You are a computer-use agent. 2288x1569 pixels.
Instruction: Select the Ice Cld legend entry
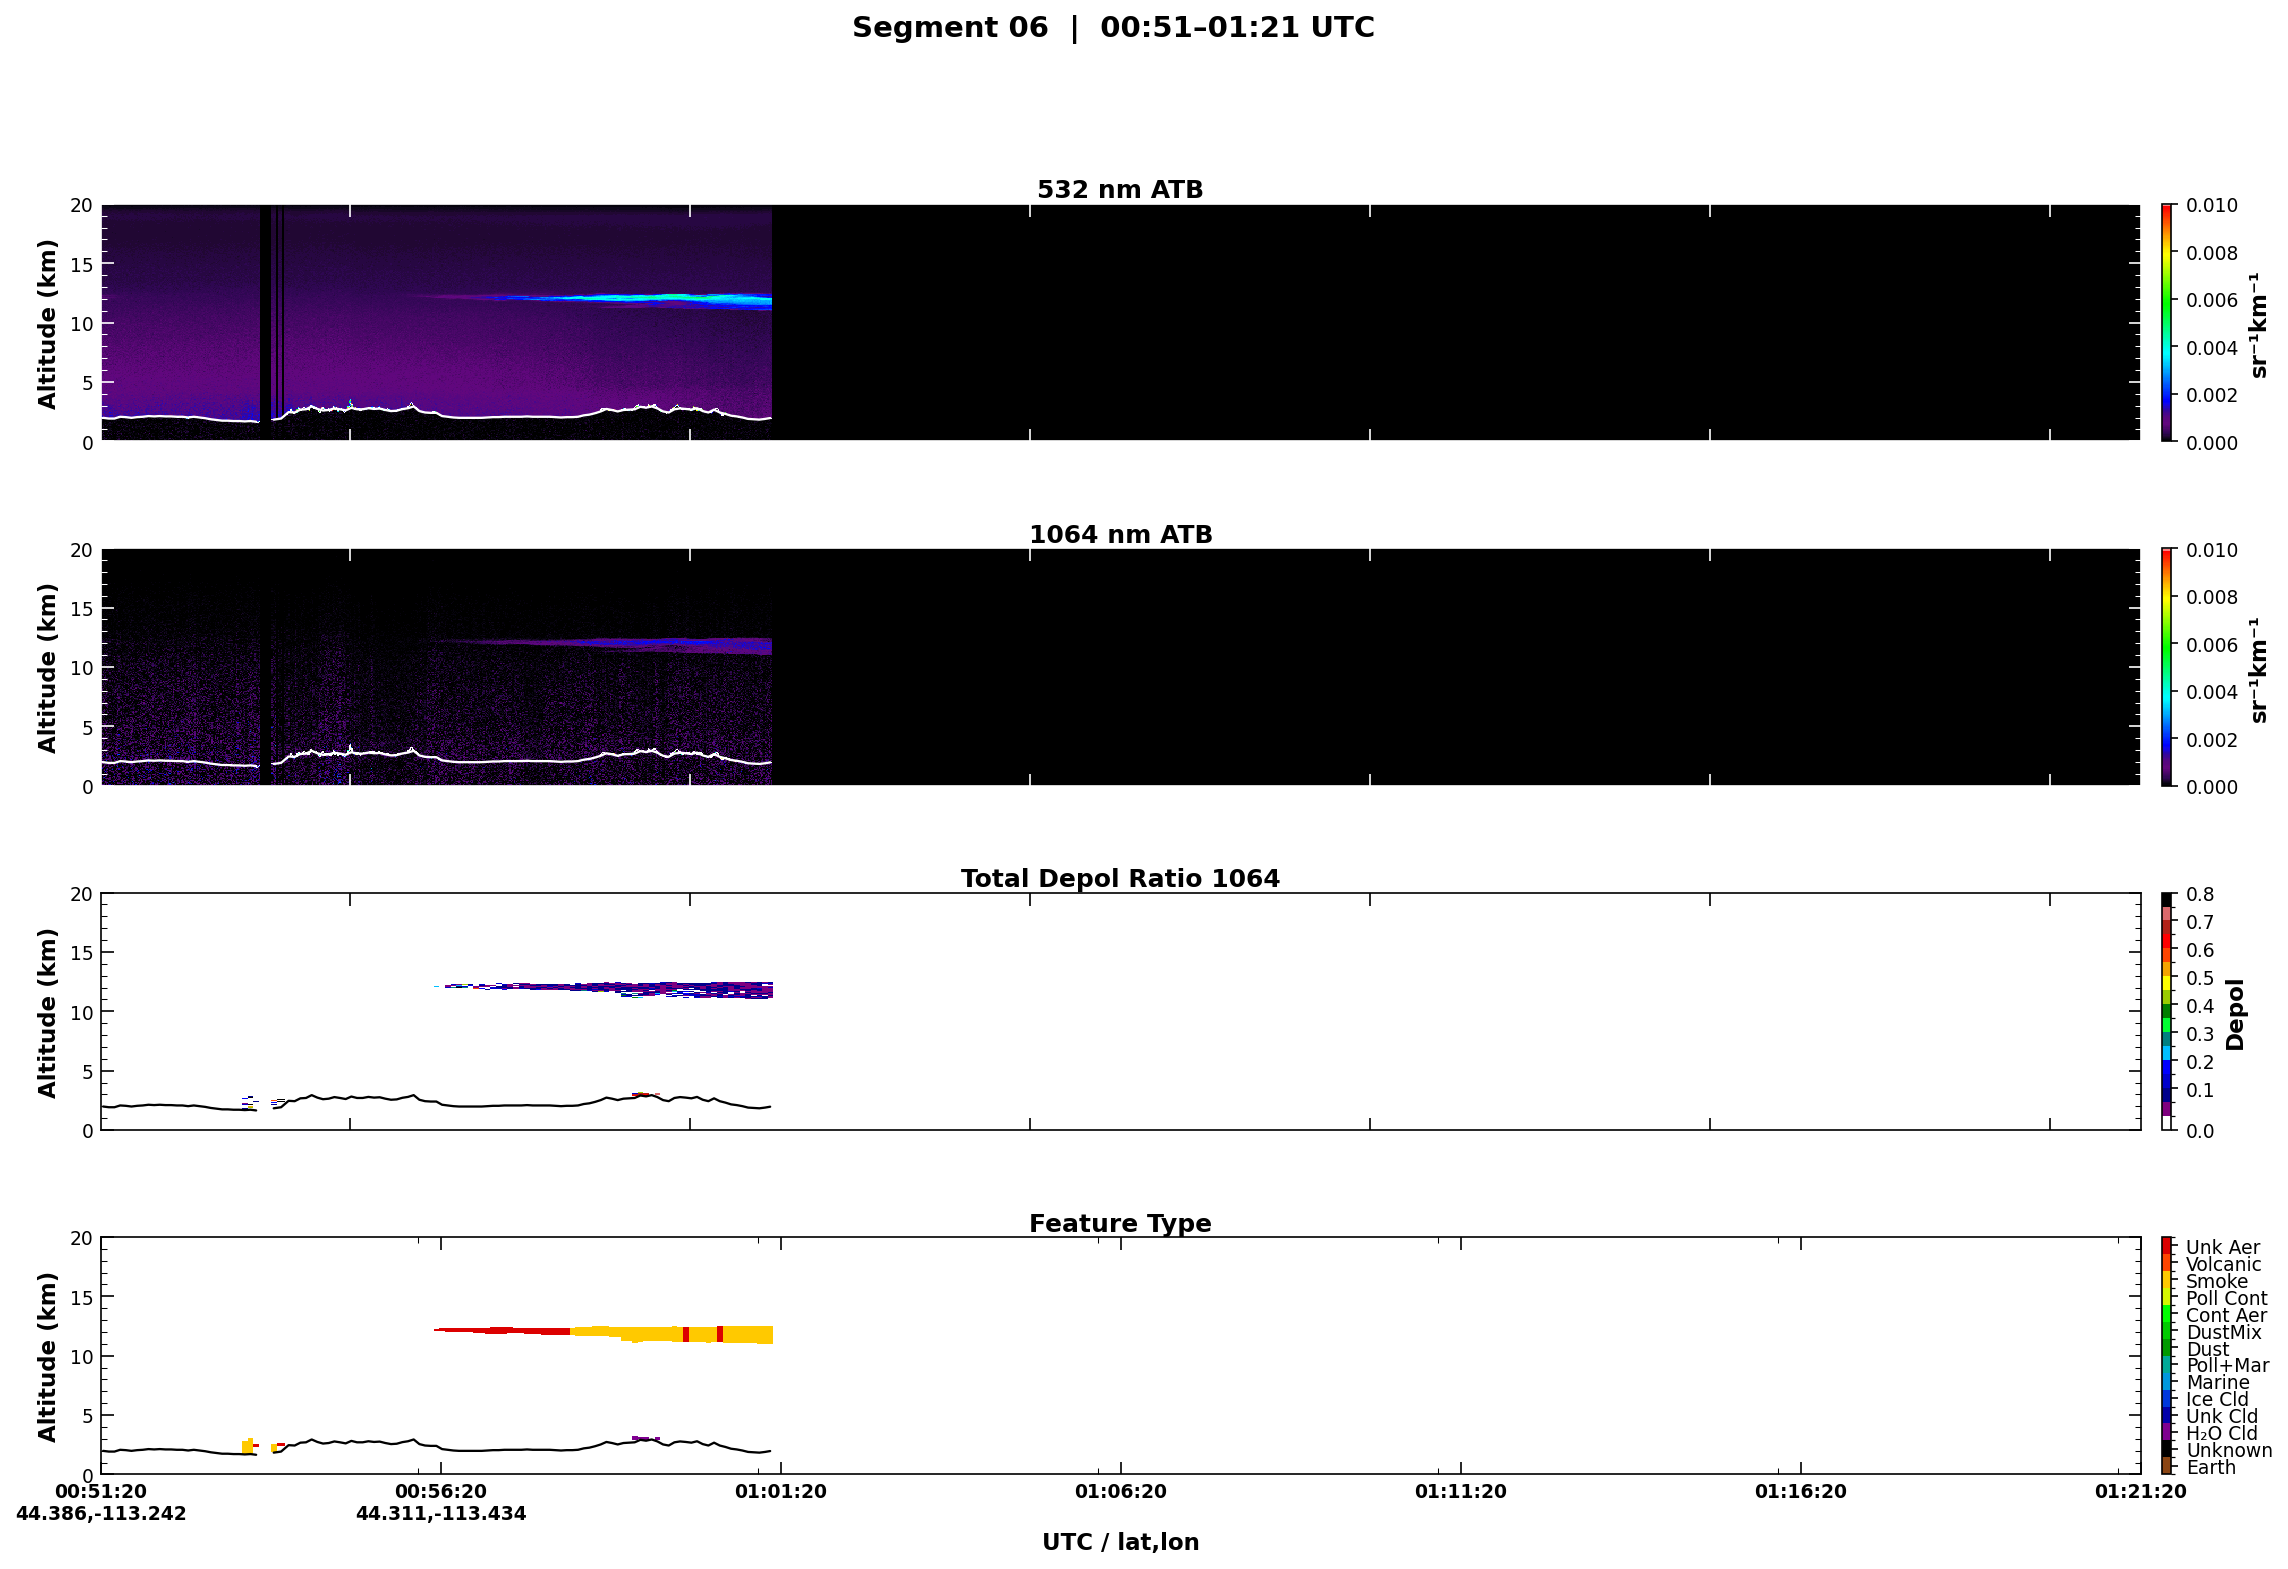pyautogui.click(x=2217, y=1399)
